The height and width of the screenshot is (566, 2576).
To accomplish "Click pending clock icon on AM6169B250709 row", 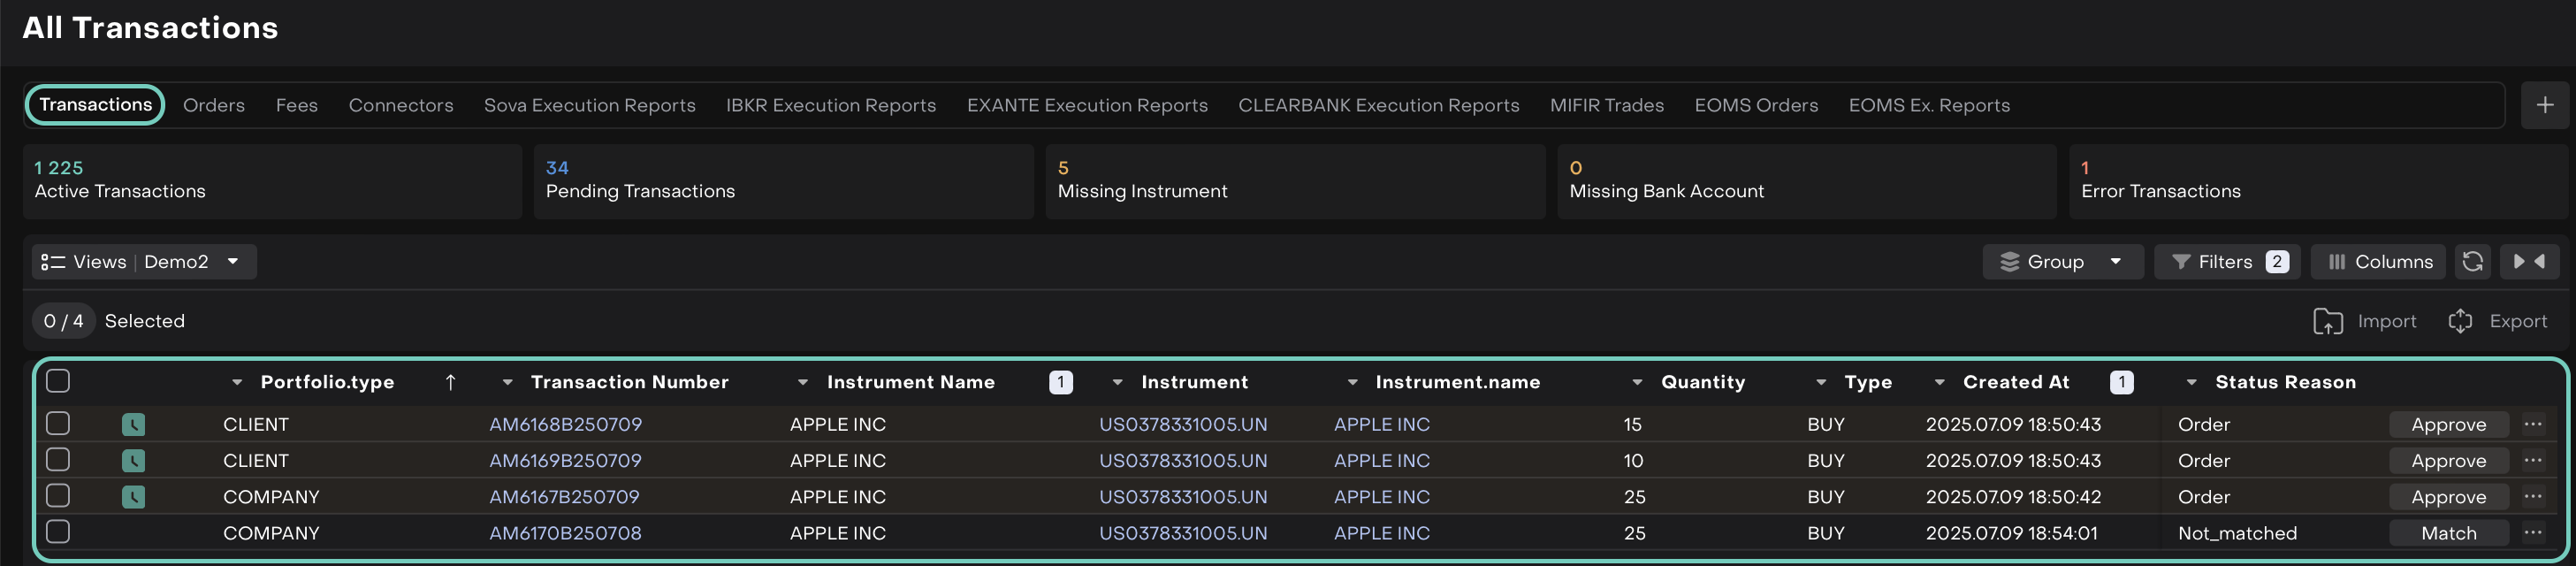I will (x=133, y=461).
